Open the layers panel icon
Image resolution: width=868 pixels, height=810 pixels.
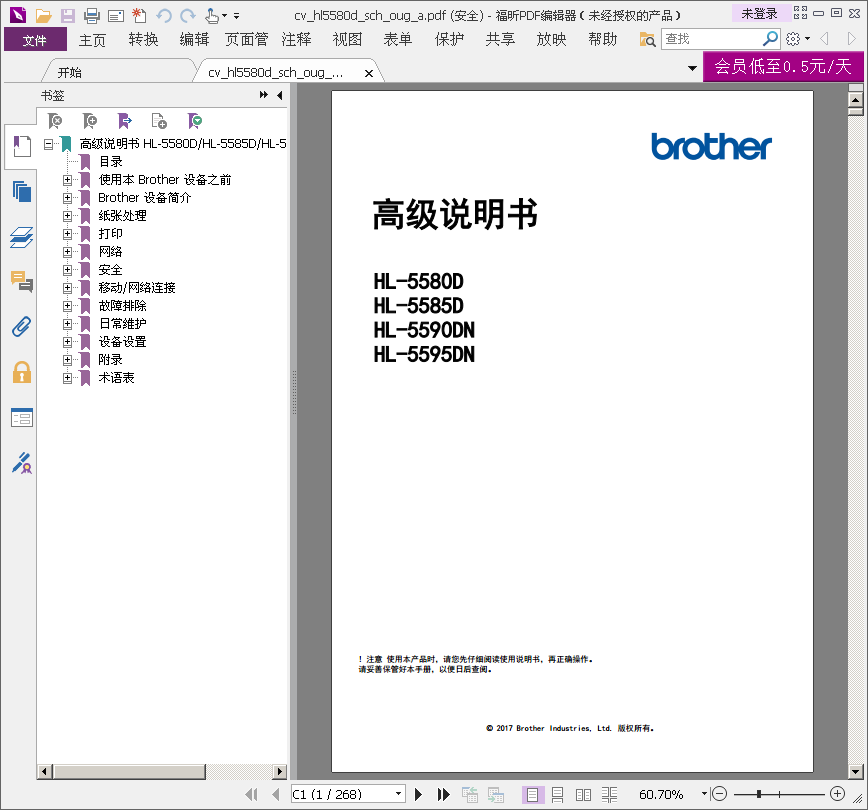point(22,237)
